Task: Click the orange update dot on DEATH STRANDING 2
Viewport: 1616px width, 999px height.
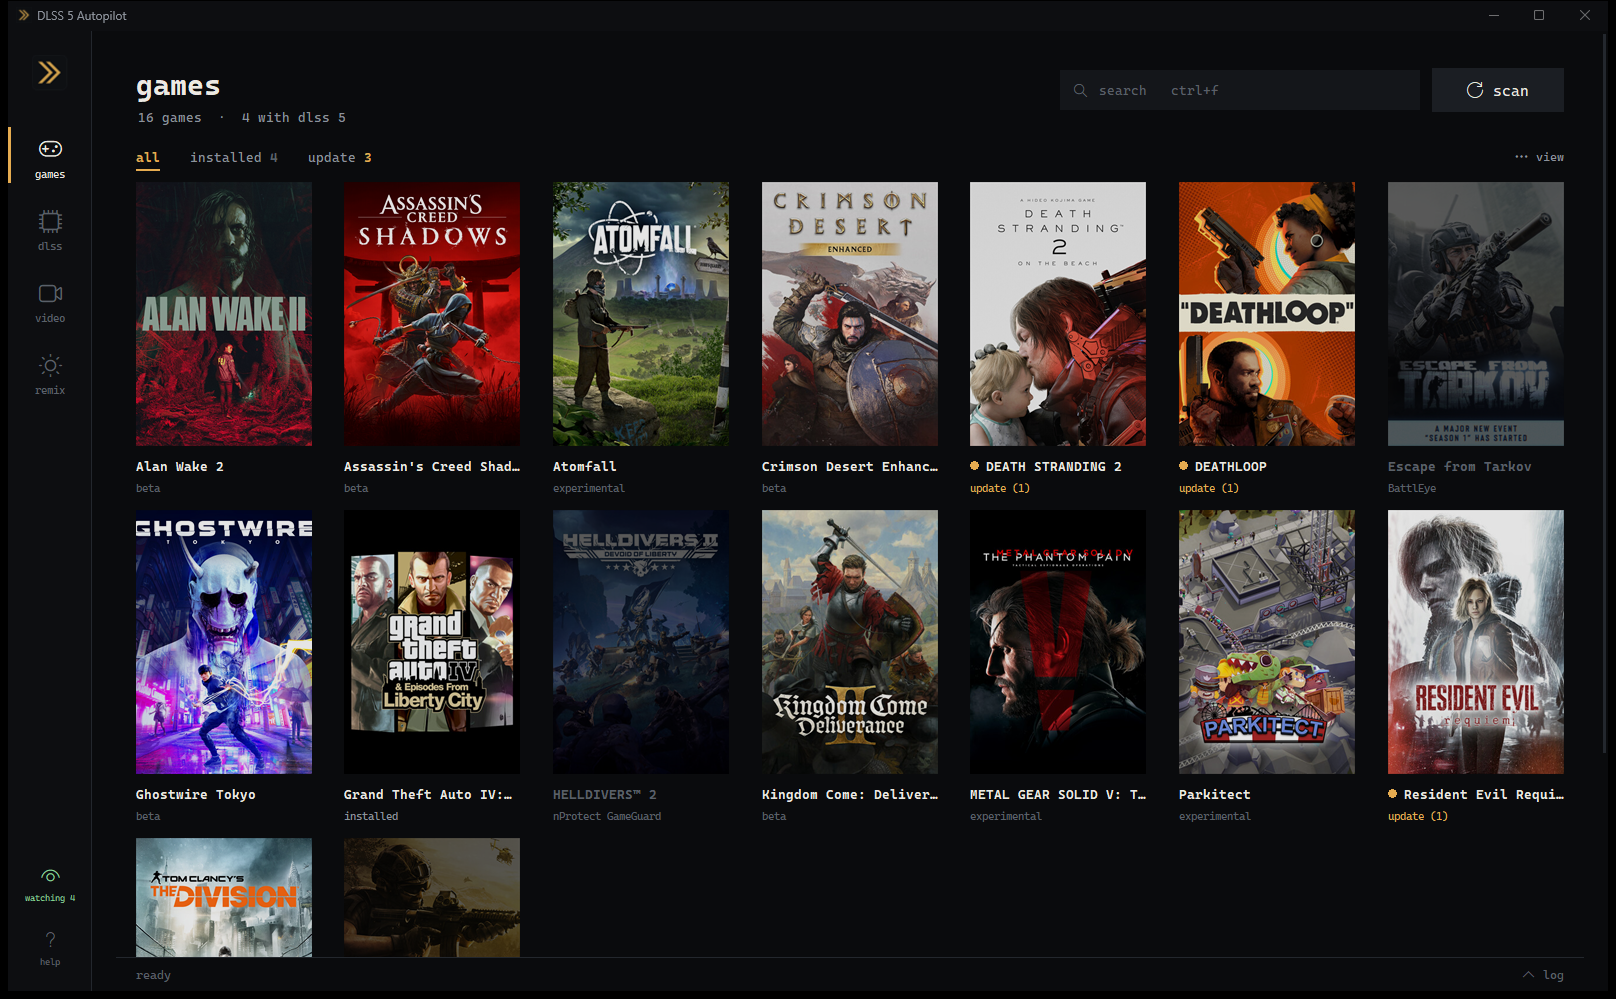Action: [x=975, y=466]
